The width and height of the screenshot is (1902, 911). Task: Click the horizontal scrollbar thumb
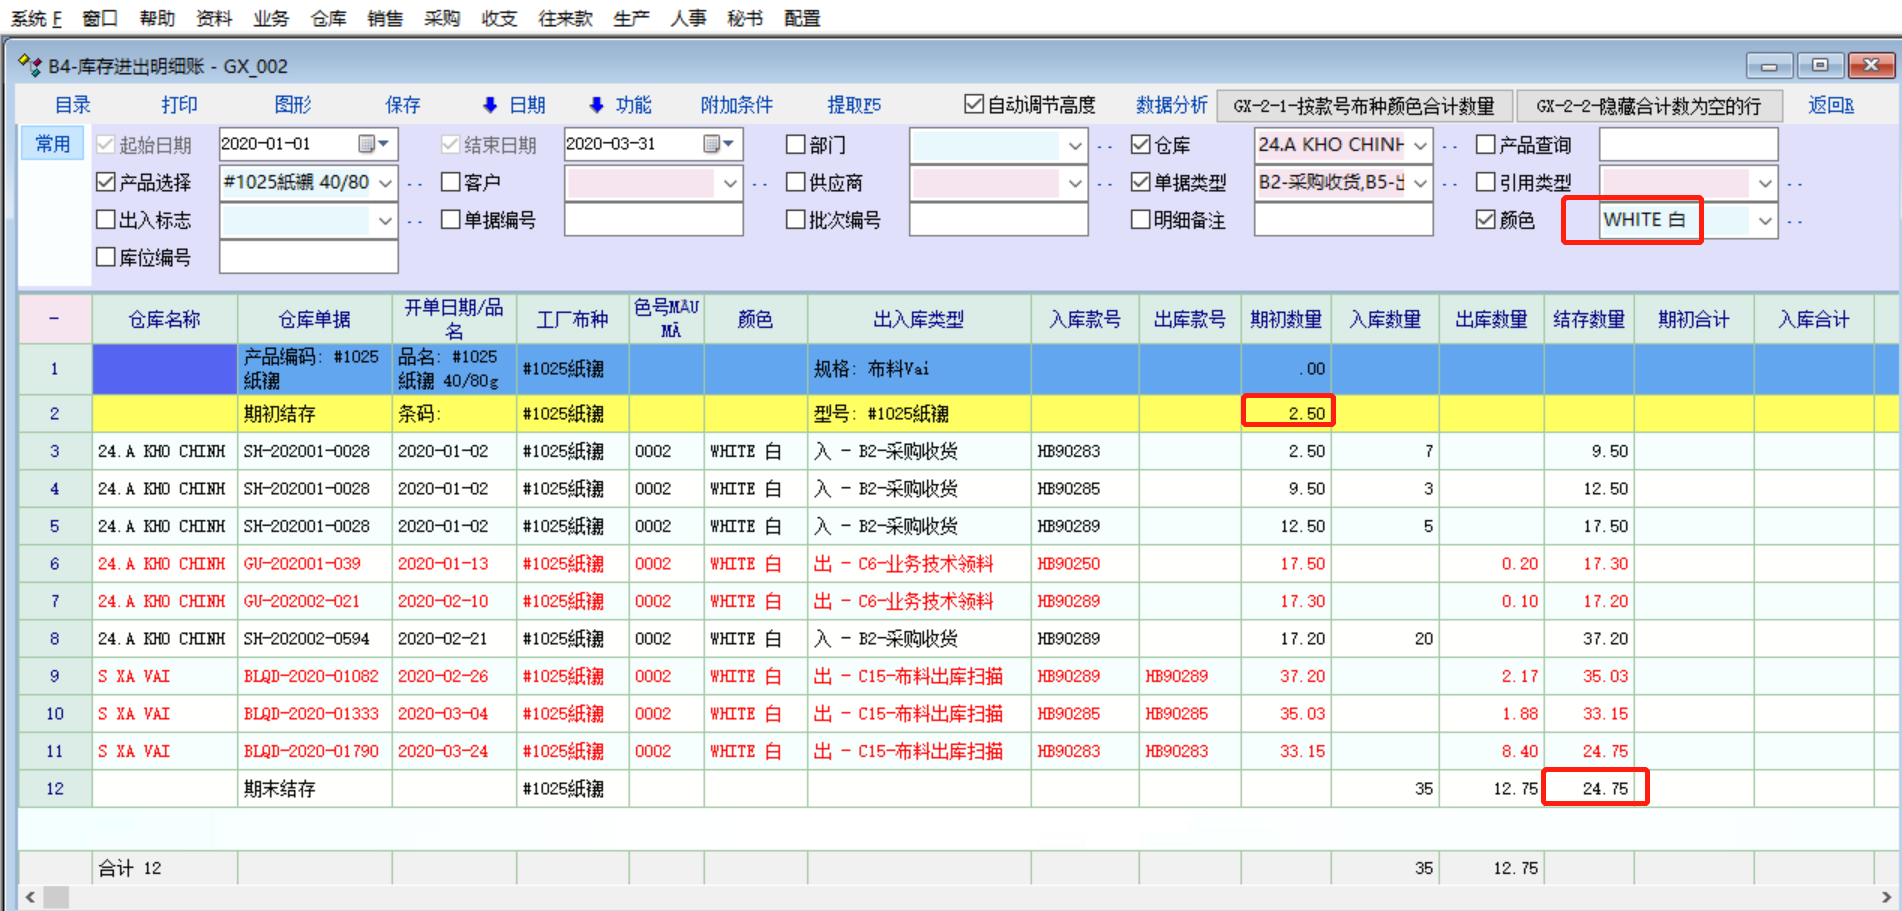(x=57, y=897)
